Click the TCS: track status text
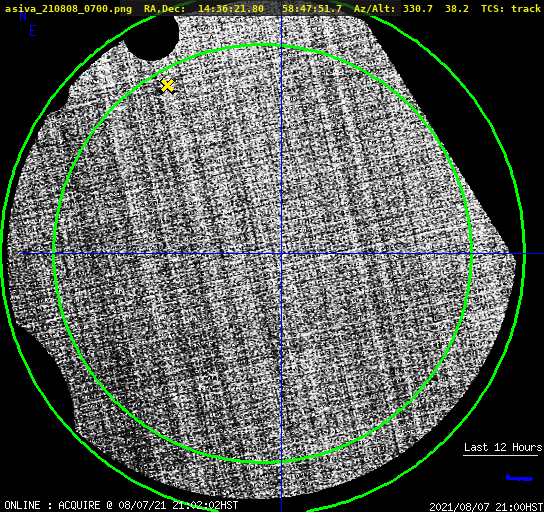Screen dimensions: 544x512 click(511, 8)
